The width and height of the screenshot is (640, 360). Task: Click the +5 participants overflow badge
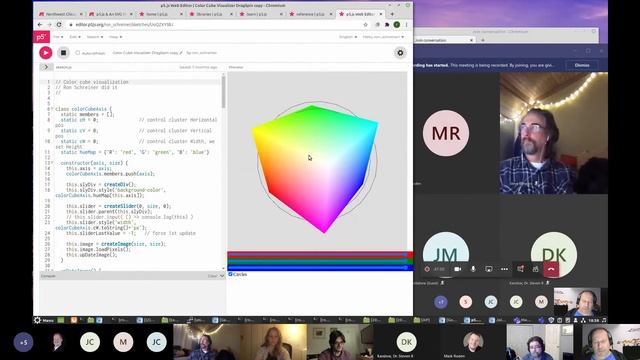pos(23,342)
